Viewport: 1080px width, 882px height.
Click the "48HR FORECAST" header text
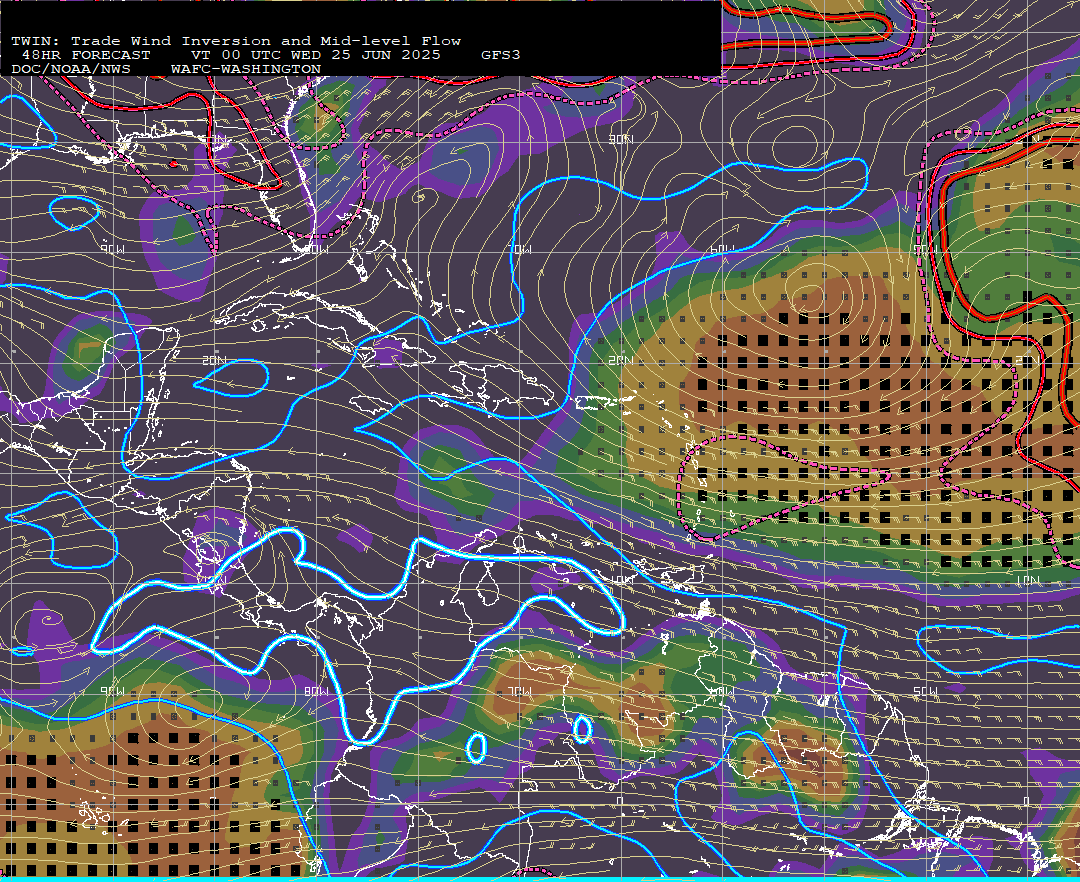[x=85, y=55]
